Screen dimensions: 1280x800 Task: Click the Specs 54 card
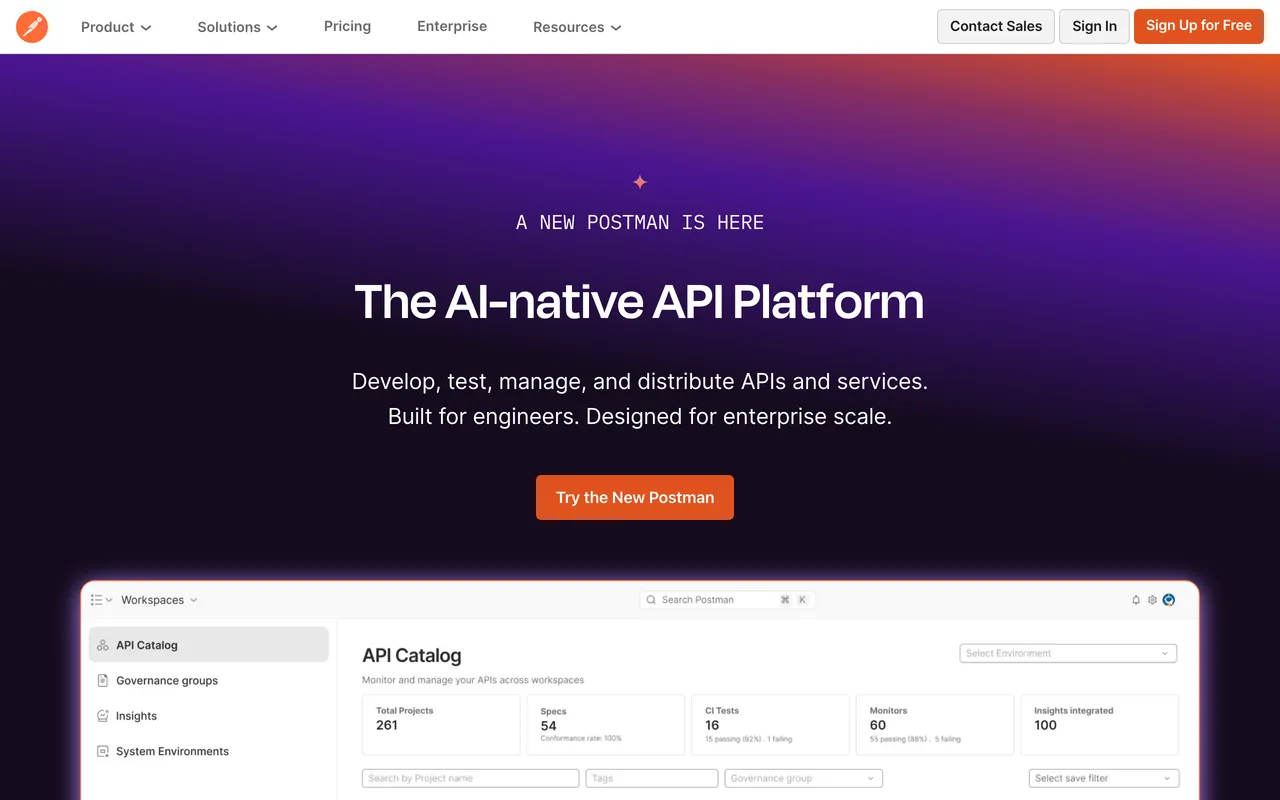[605, 725]
